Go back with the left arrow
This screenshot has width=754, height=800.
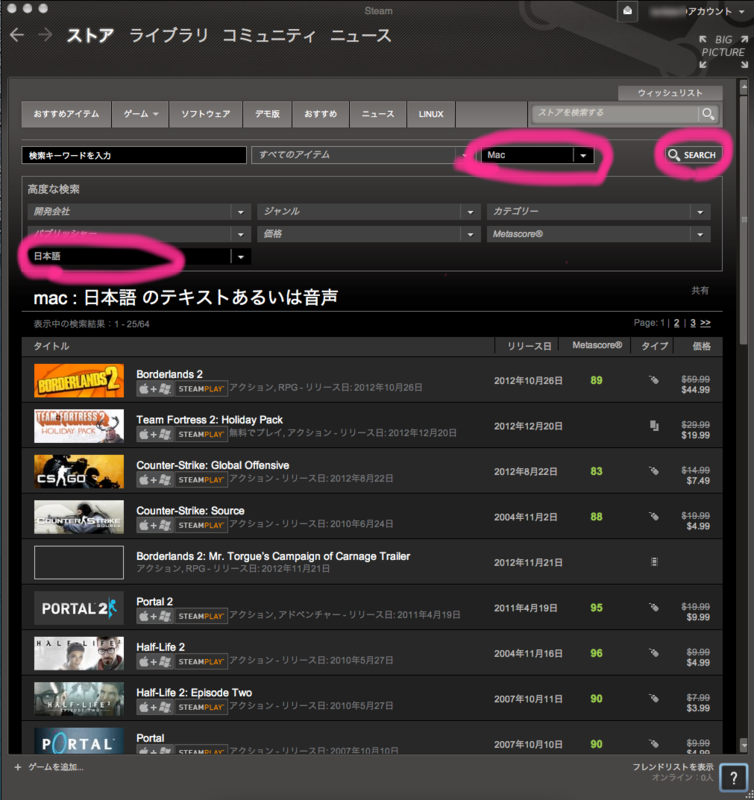(x=17, y=35)
